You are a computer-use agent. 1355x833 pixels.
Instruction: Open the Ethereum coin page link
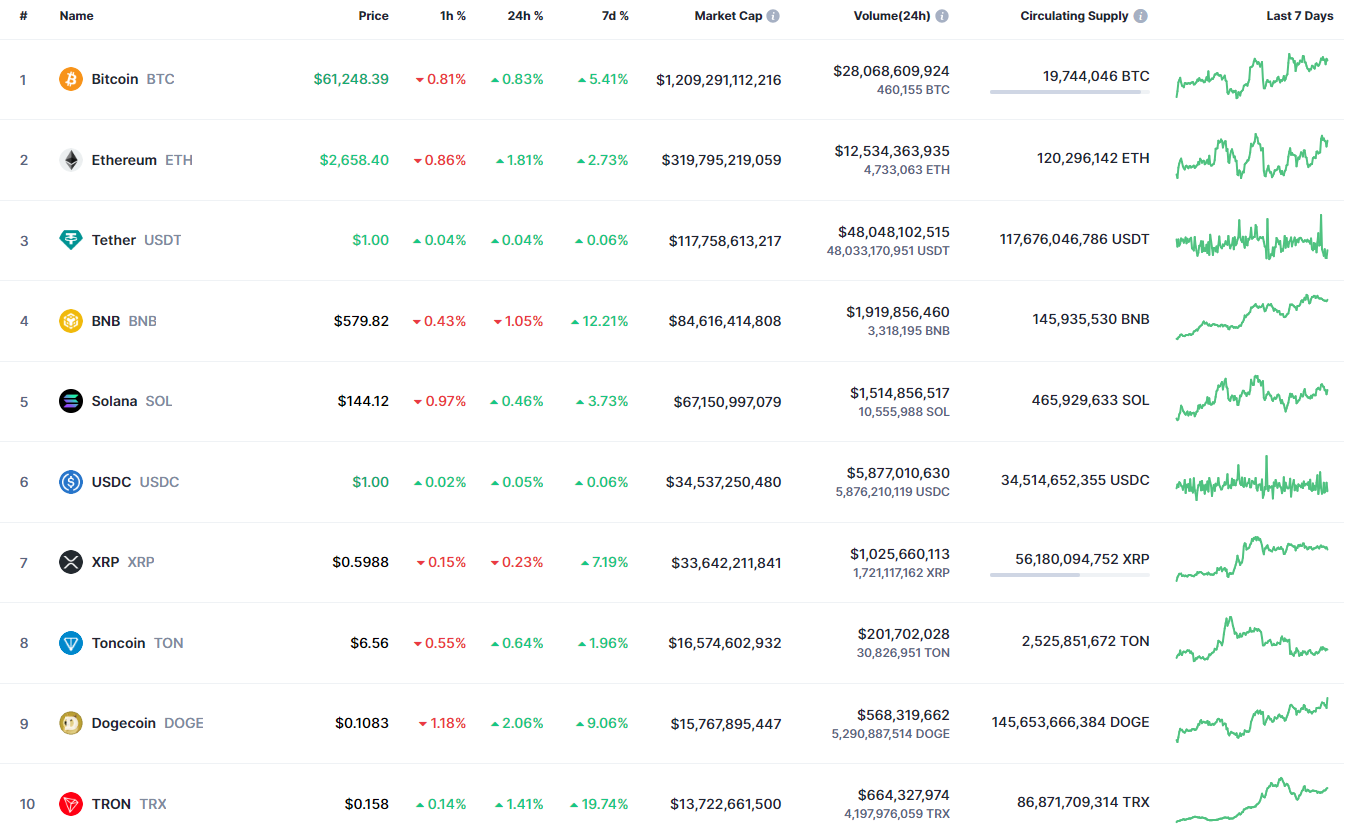click(124, 160)
